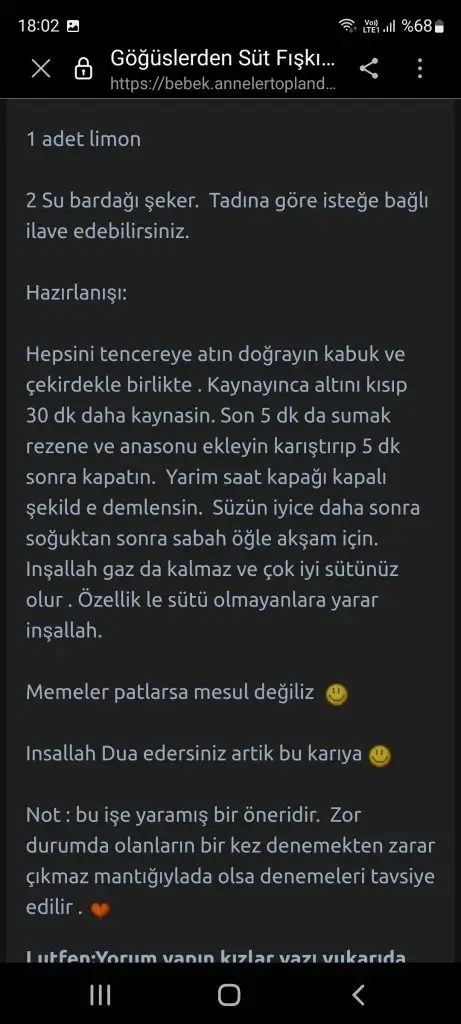The height and width of the screenshot is (1024, 461).
Task: Tap the Android home button
Action: point(229,995)
